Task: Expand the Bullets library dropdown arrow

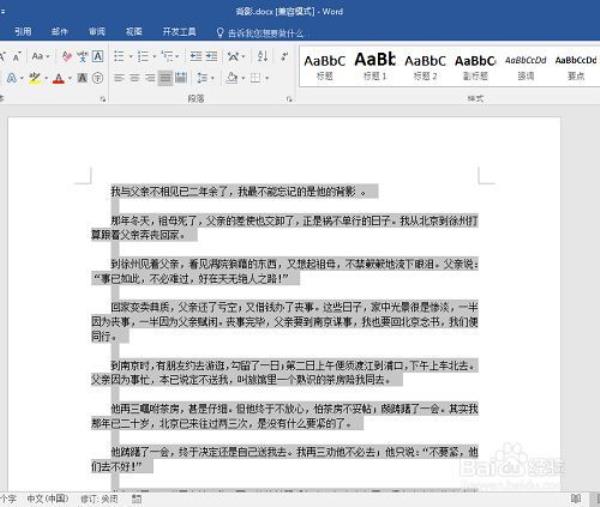Action: click(130, 57)
